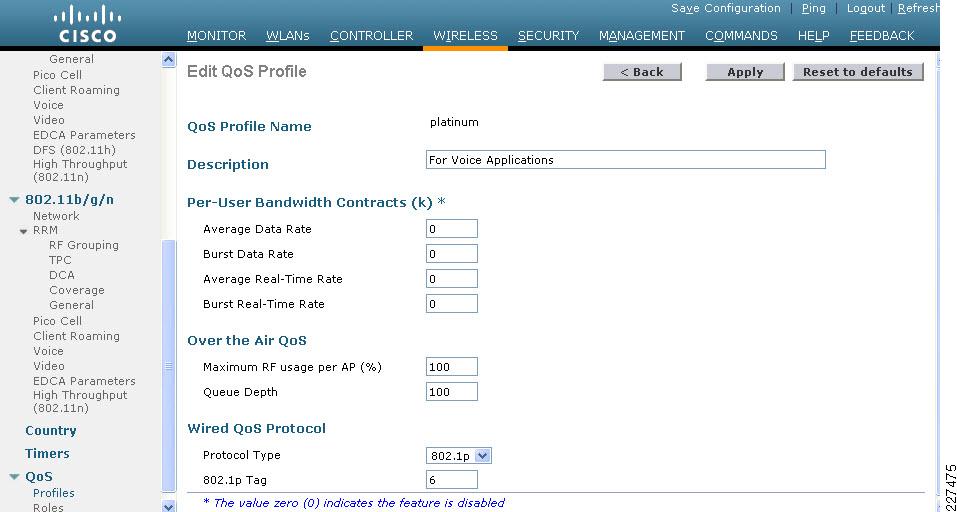Image resolution: width=957 pixels, height=512 pixels.
Task: Click the Refresh link
Action: tap(919, 9)
